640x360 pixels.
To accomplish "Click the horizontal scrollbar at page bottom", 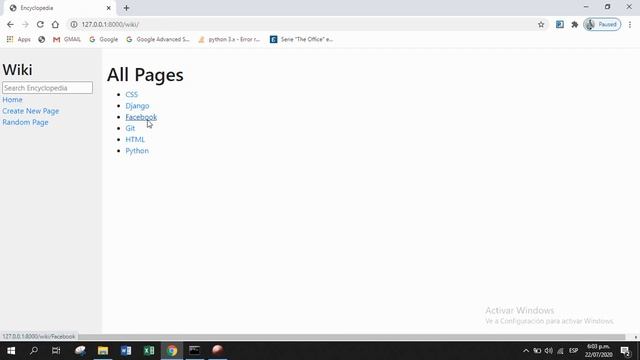I will point(351,337).
